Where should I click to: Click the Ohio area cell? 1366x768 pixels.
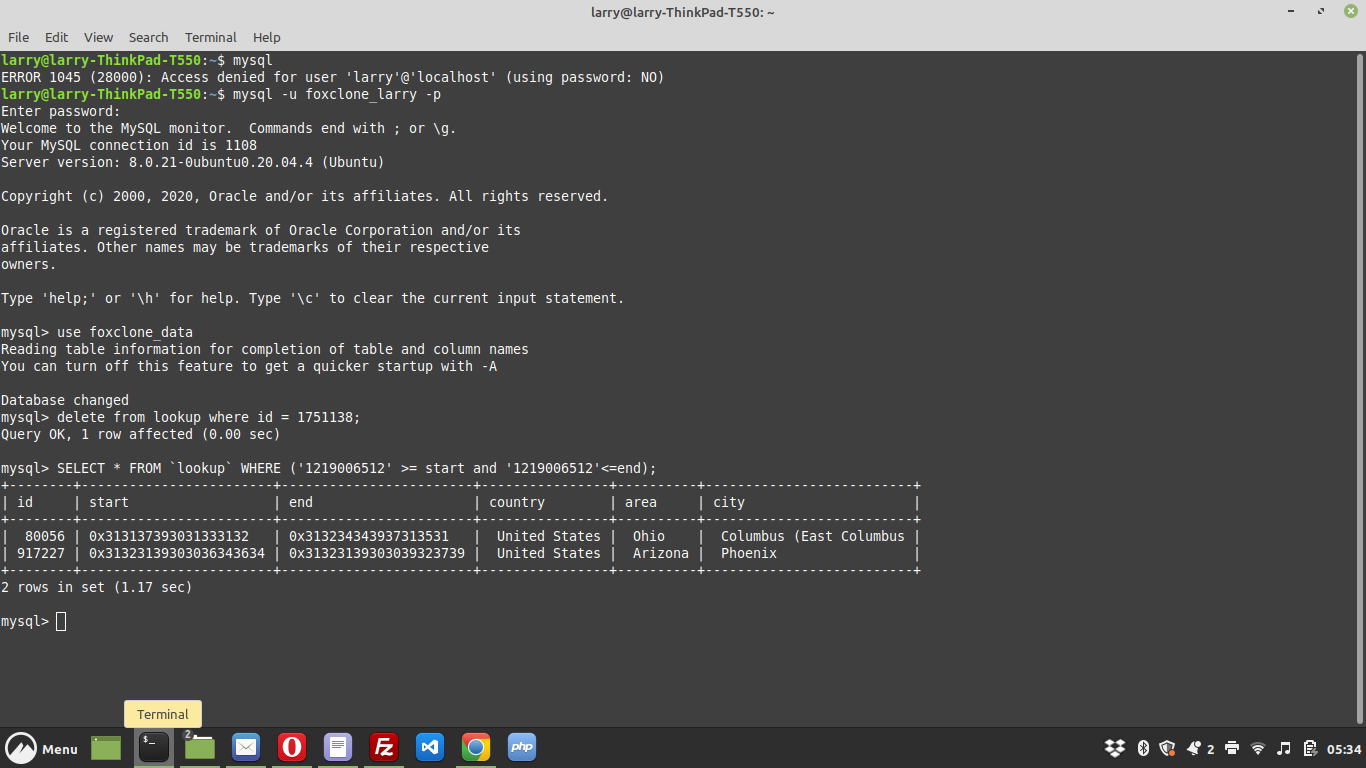pos(649,536)
